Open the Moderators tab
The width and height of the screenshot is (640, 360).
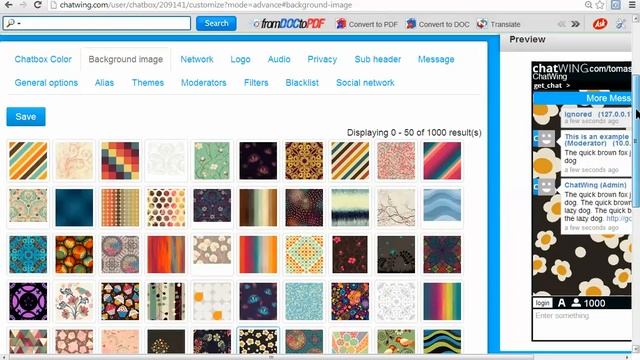pos(204,82)
